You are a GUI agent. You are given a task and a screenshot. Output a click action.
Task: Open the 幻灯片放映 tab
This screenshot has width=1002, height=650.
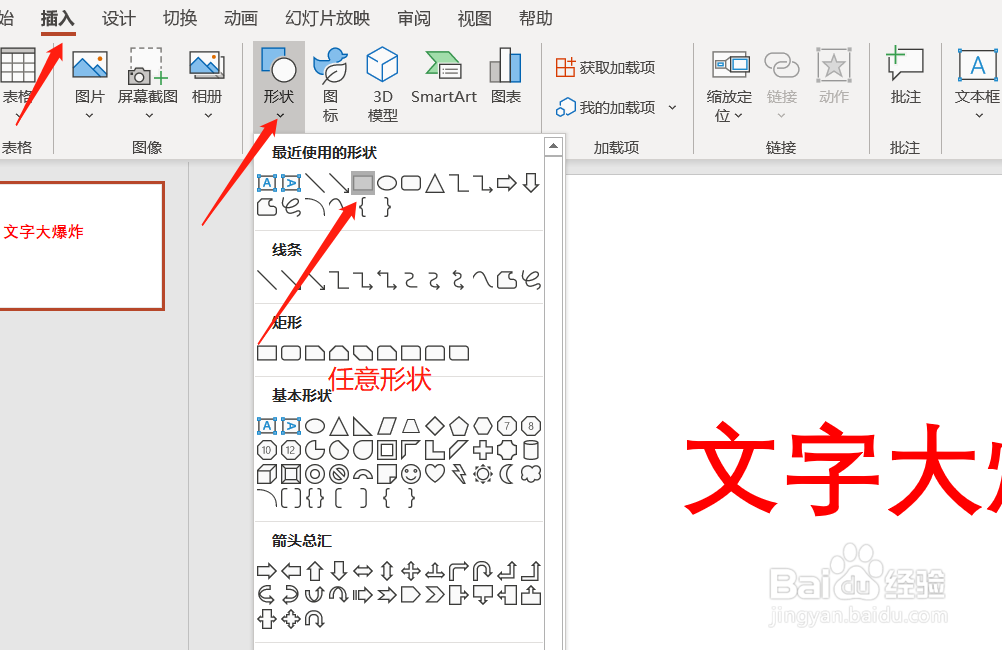tap(328, 19)
